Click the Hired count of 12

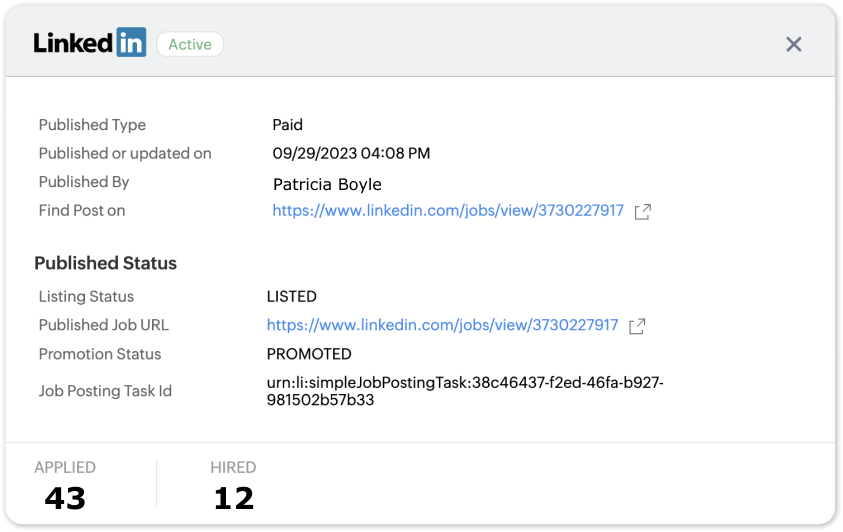(x=234, y=497)
